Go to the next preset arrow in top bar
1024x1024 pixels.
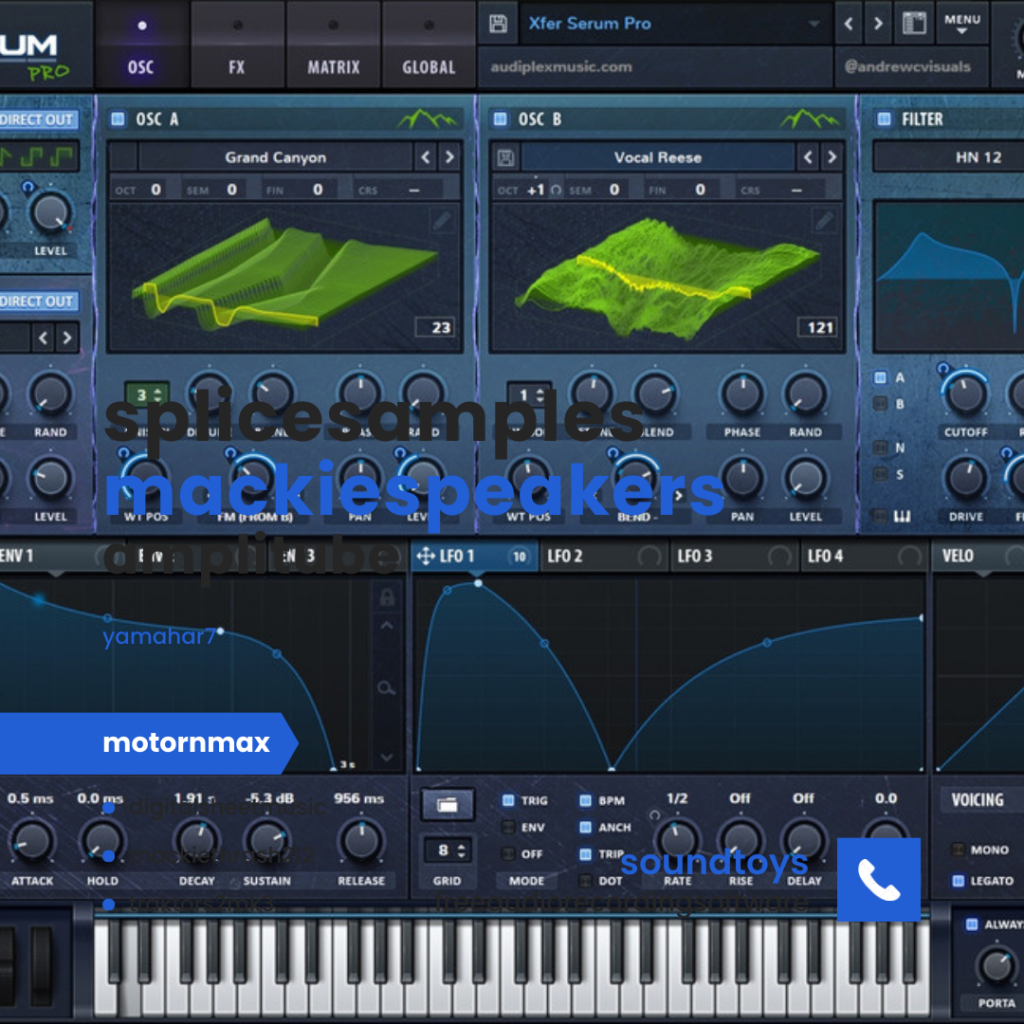[x=878, y=24]
